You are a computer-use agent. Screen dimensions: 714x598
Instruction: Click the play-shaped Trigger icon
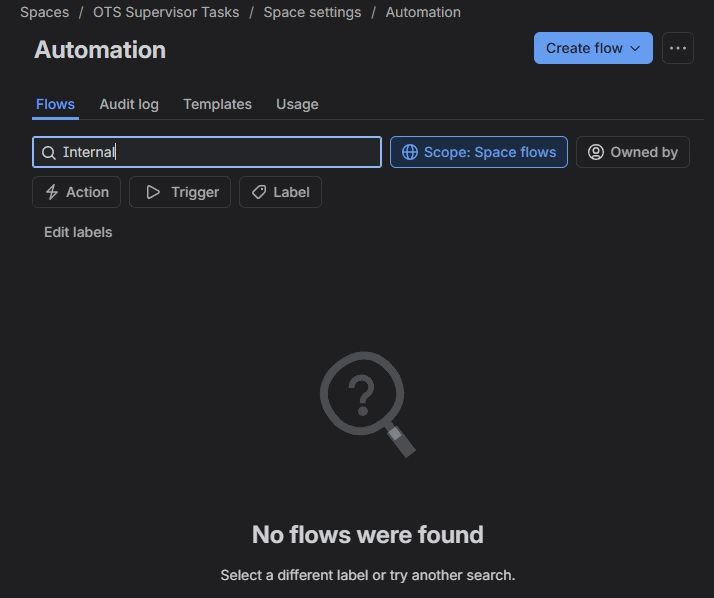tap(153, 192)
